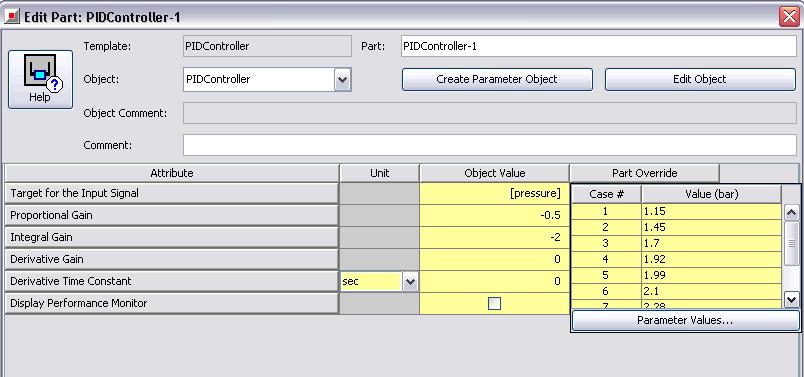This screenshot has height=377, width=804.
Task: Close the Edit Part dialog
Action: pyautogui.click(x=789, y=17)
